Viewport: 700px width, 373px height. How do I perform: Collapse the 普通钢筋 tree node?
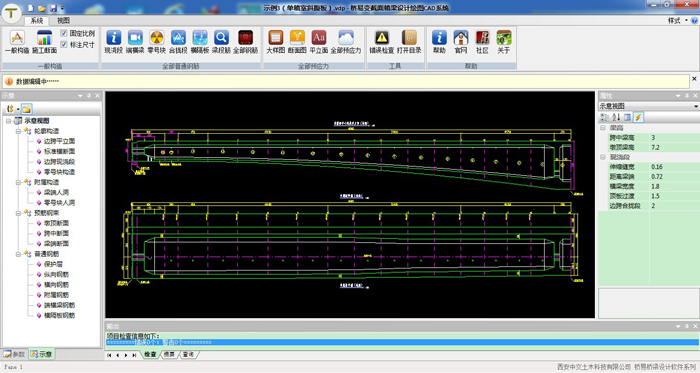click(x=18, y=254)
